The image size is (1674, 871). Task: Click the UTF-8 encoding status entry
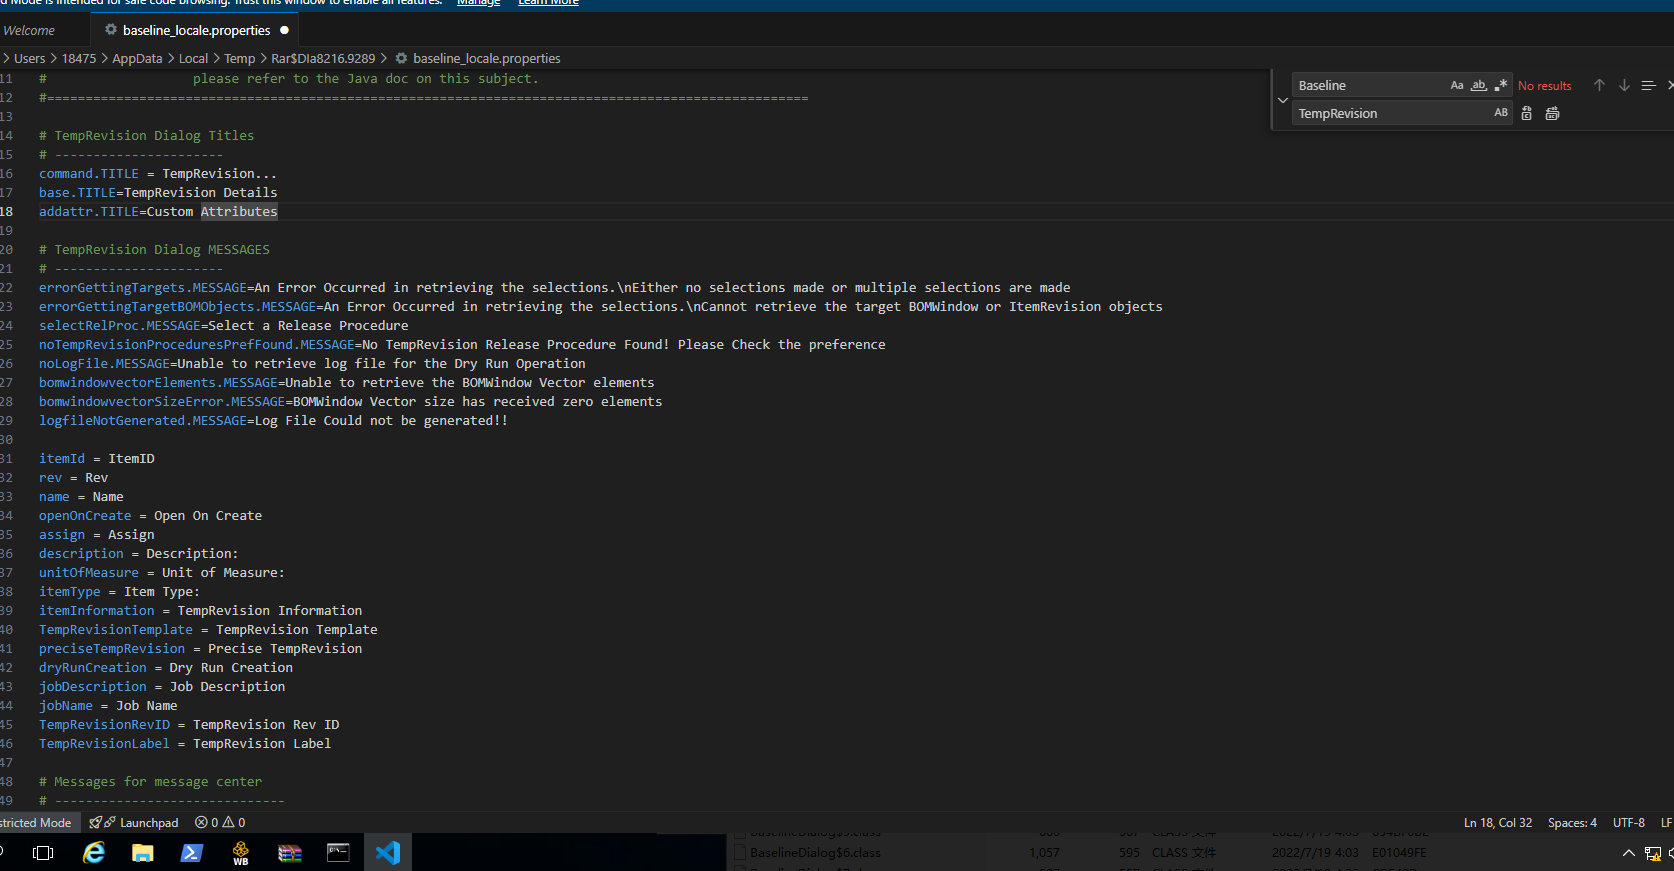coord(1628,822)
